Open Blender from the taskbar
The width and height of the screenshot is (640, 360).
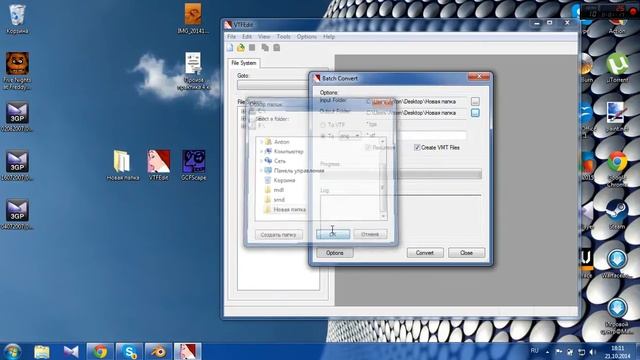pos(158,351)
